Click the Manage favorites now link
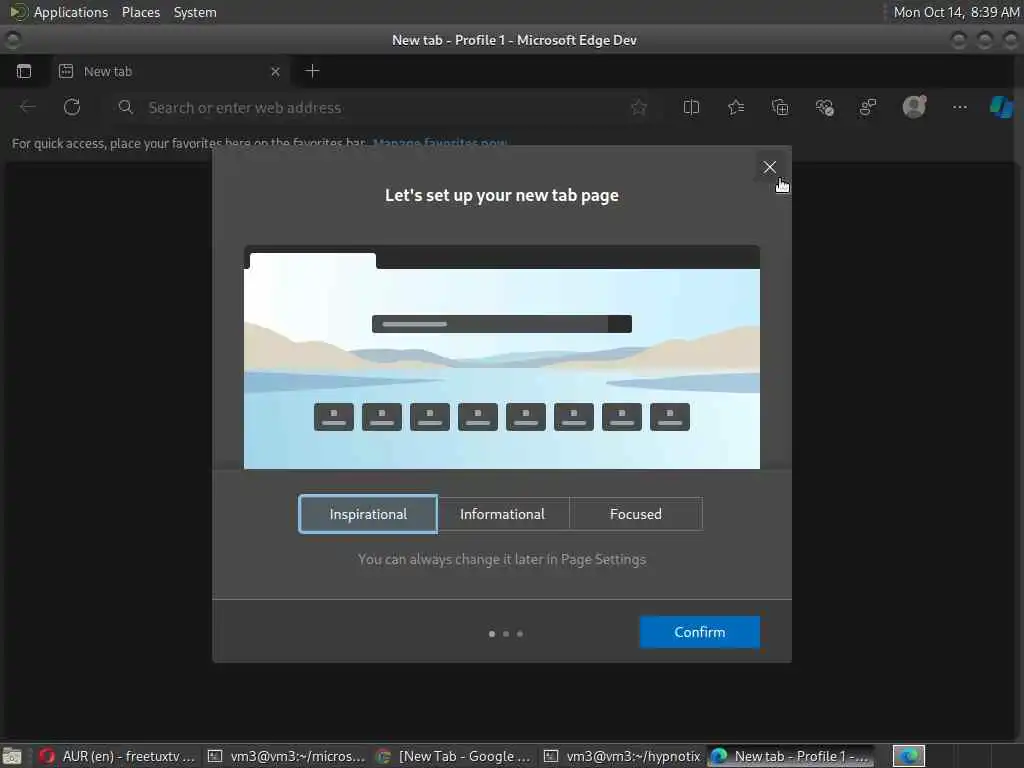Viewport: 1024px width, 768px height. [x=440, y=143]
